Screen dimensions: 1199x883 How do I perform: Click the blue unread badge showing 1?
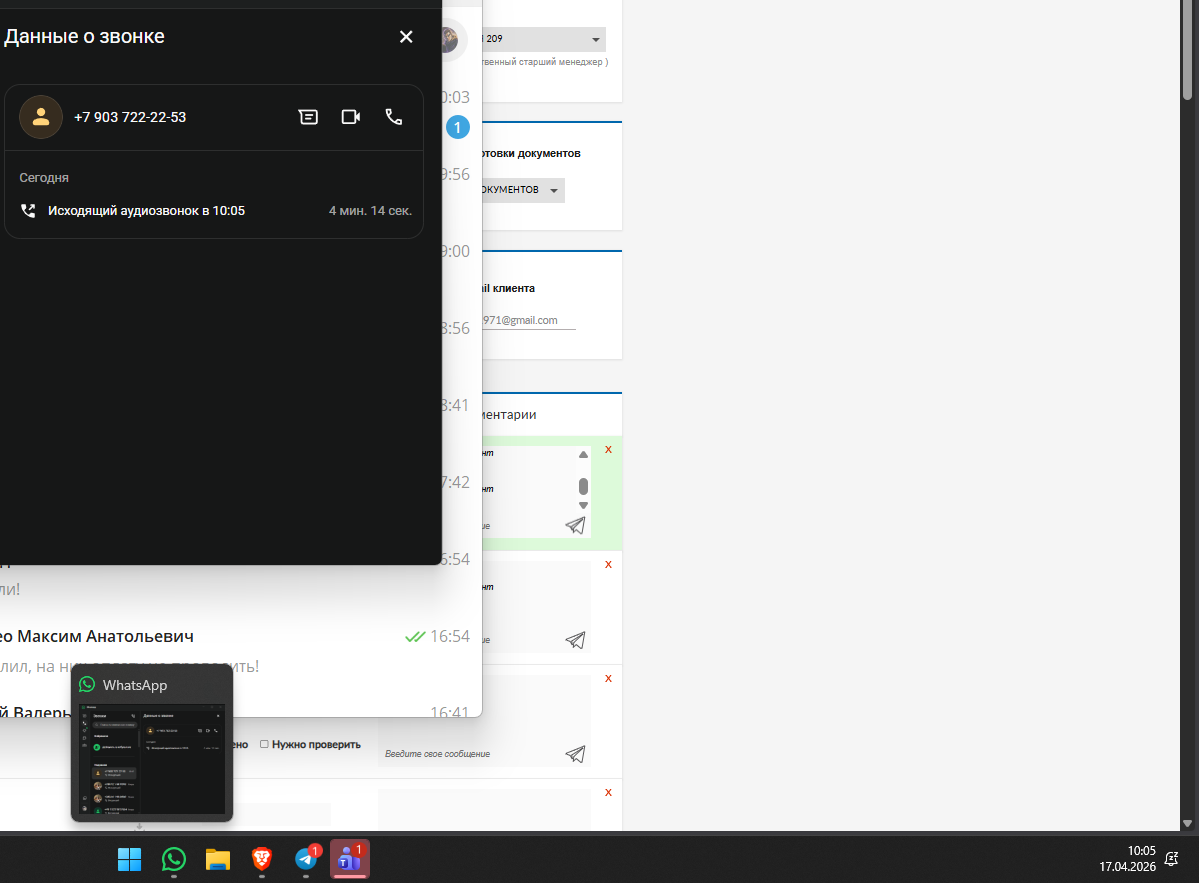pyautogui.click(x=457, y=127)
